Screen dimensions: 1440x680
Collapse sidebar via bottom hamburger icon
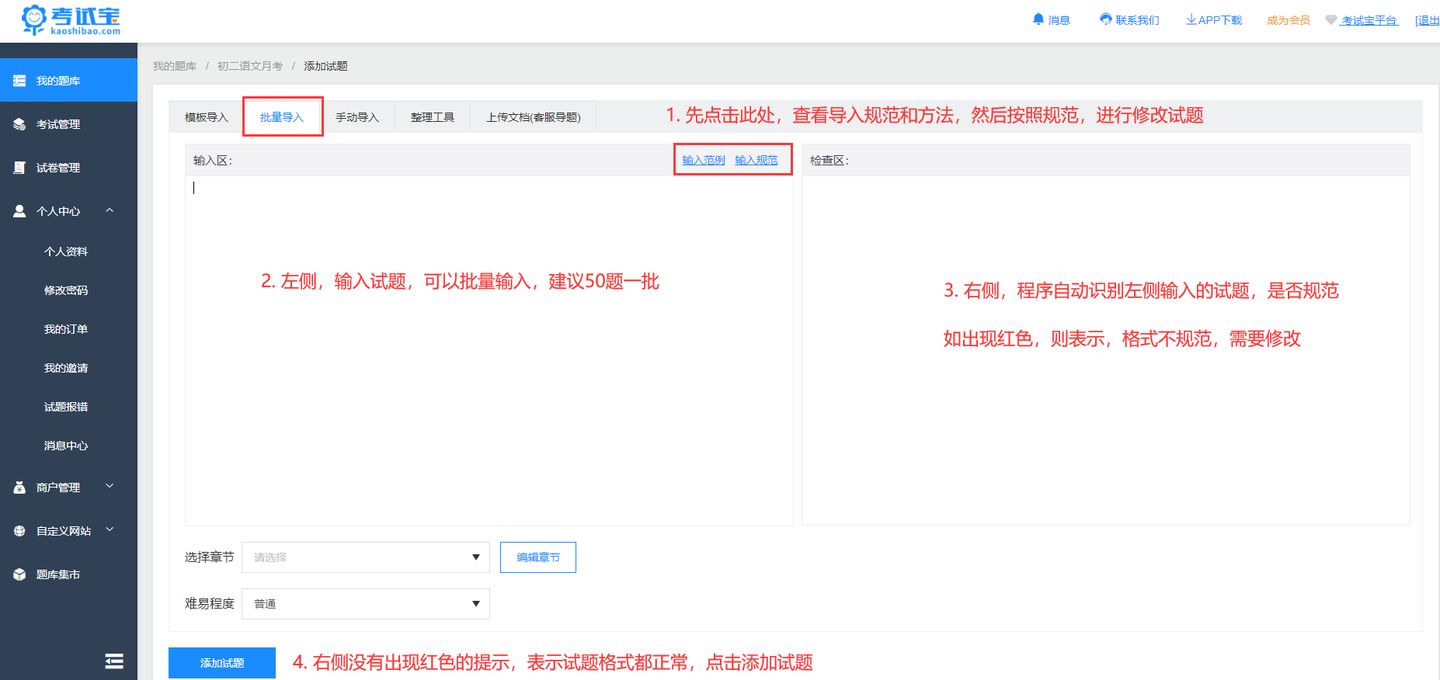(114, 660)
